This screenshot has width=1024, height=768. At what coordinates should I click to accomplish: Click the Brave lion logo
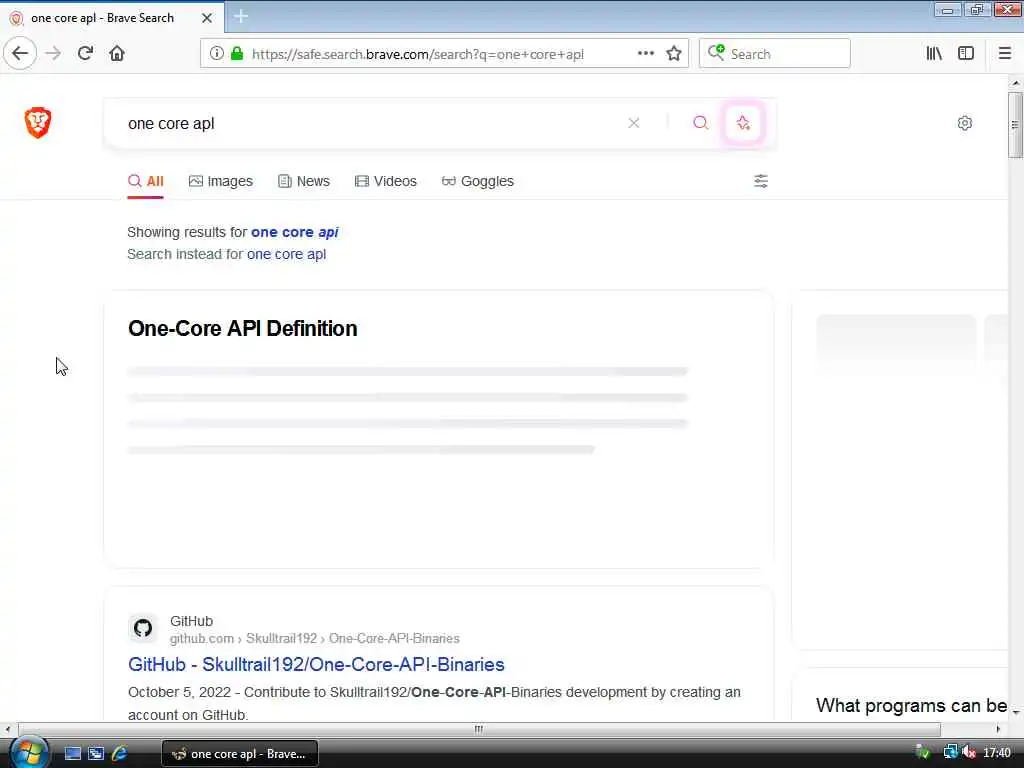tap(38, 123)
